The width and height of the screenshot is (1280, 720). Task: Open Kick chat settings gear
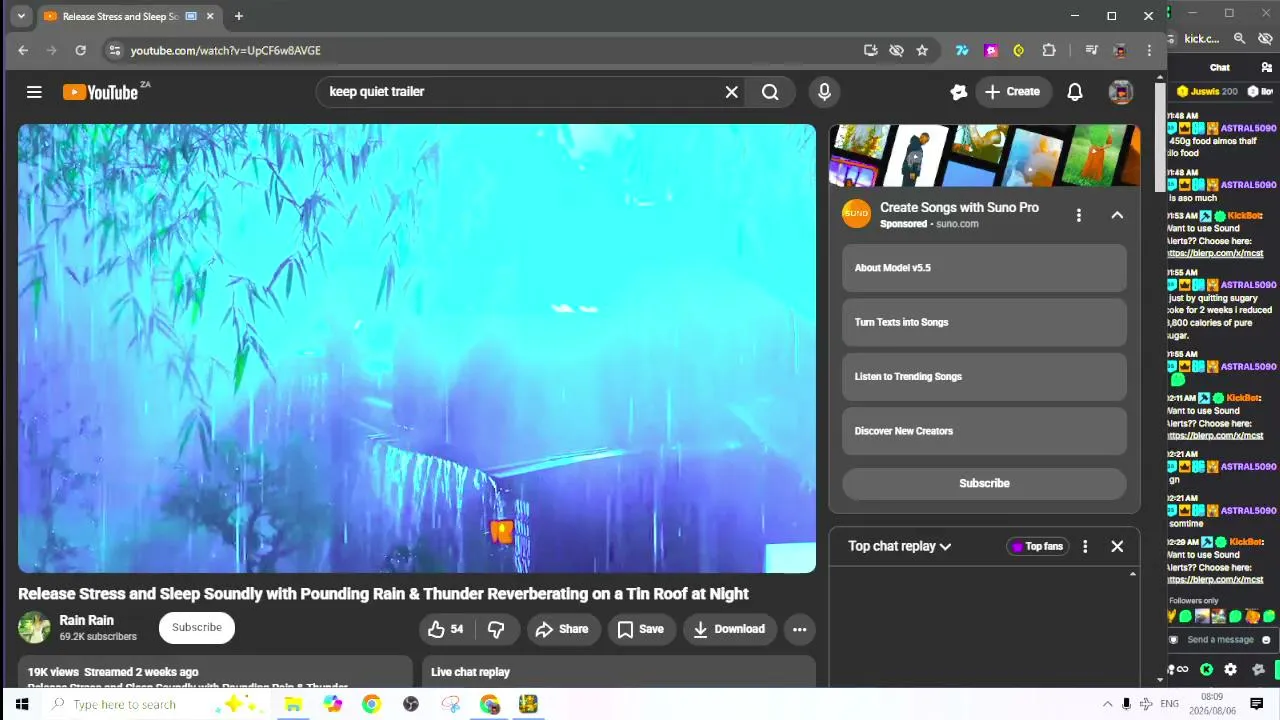pos(1231,670)
